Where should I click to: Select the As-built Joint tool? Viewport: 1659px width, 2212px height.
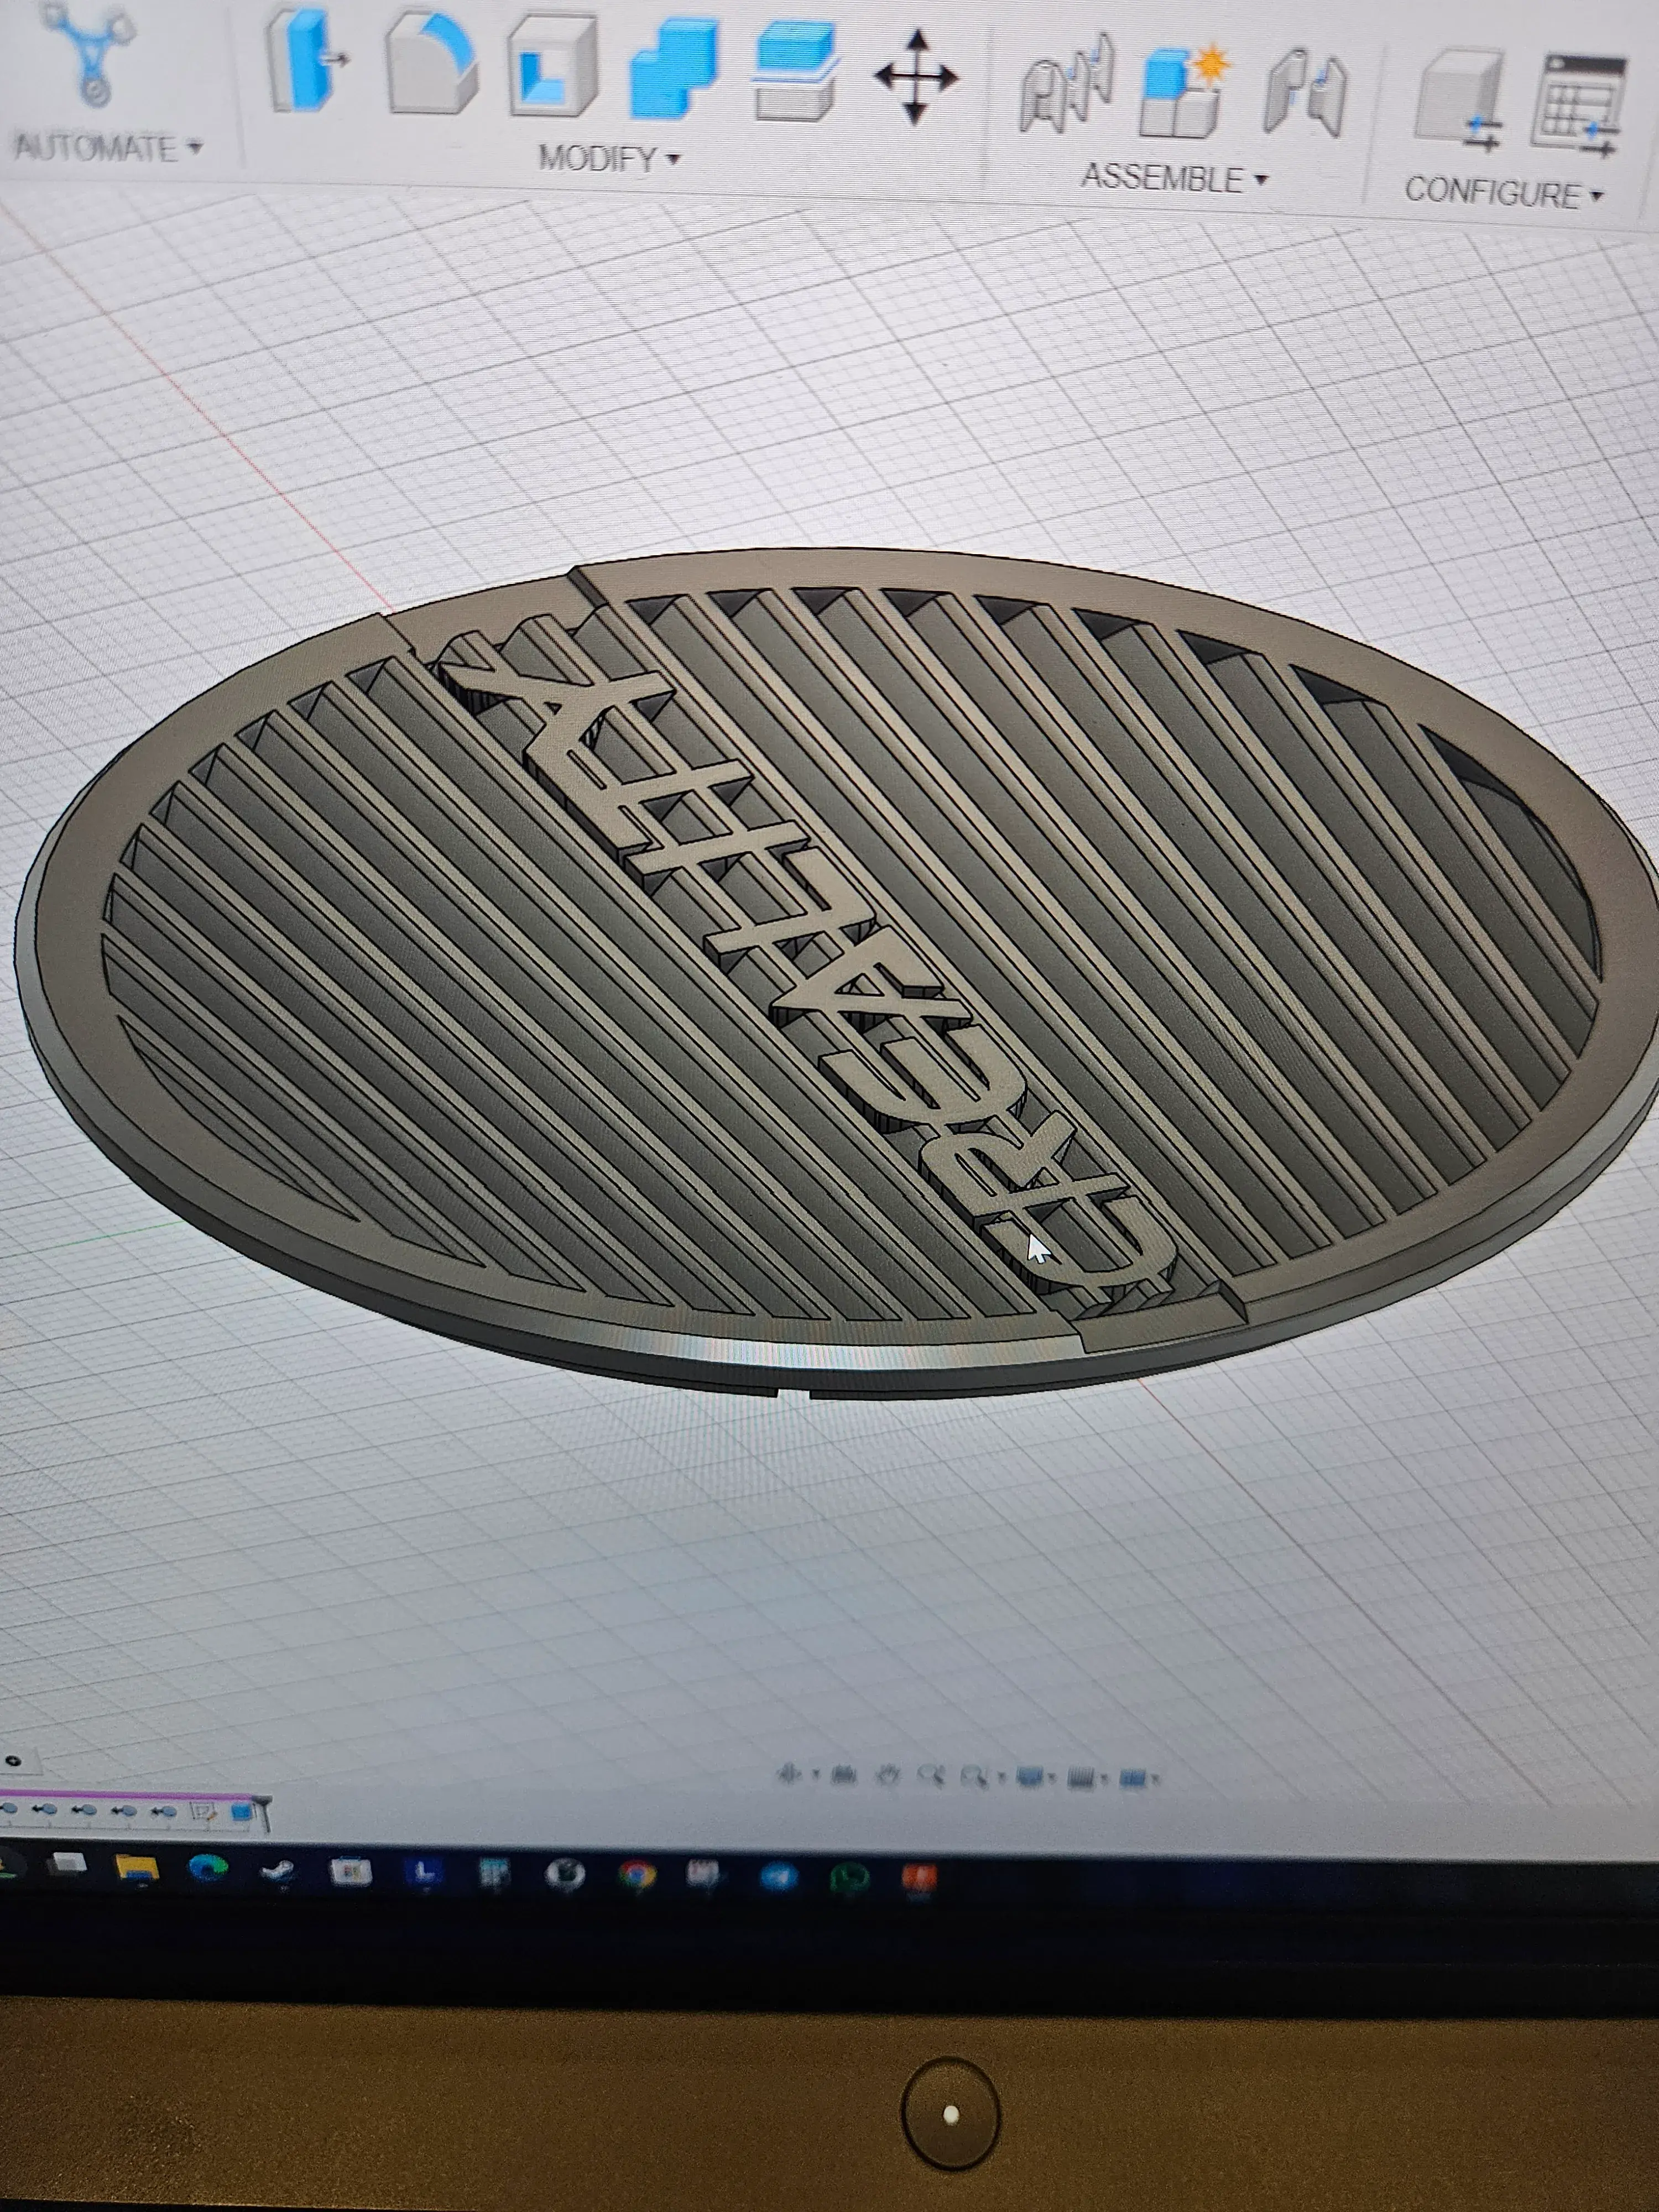[1305, 92]
